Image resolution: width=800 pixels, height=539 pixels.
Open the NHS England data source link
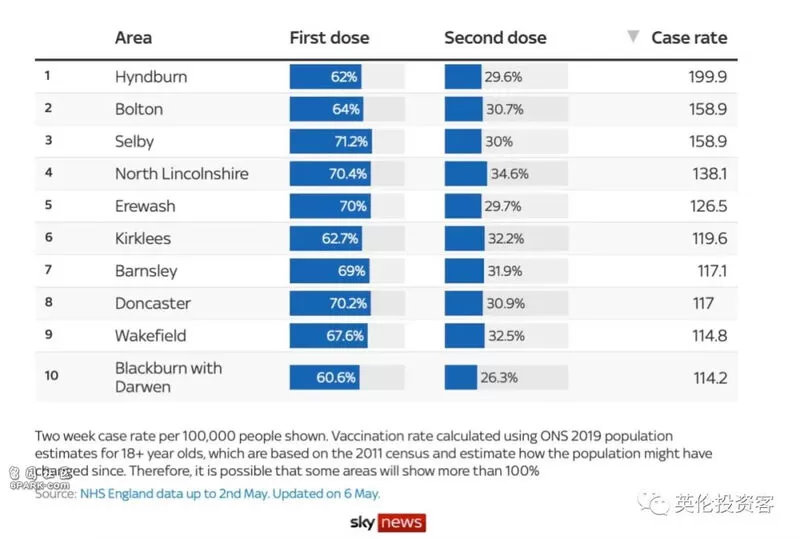pyautogui.click(x=230, y=494)
